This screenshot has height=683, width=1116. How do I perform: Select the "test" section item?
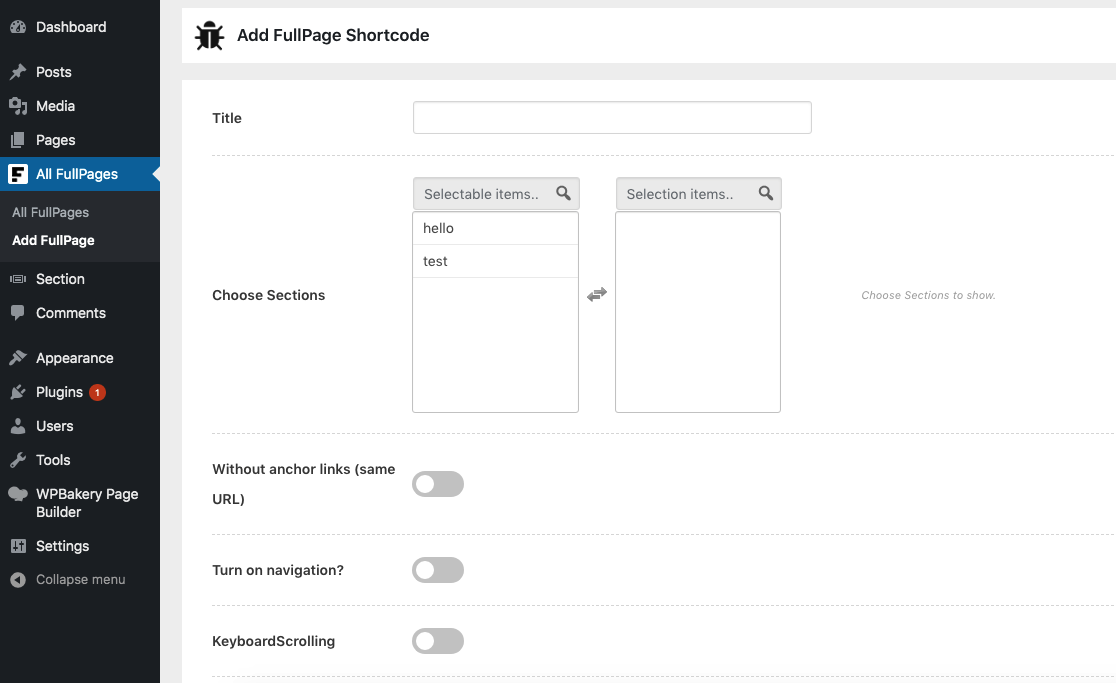click(495, 261)
